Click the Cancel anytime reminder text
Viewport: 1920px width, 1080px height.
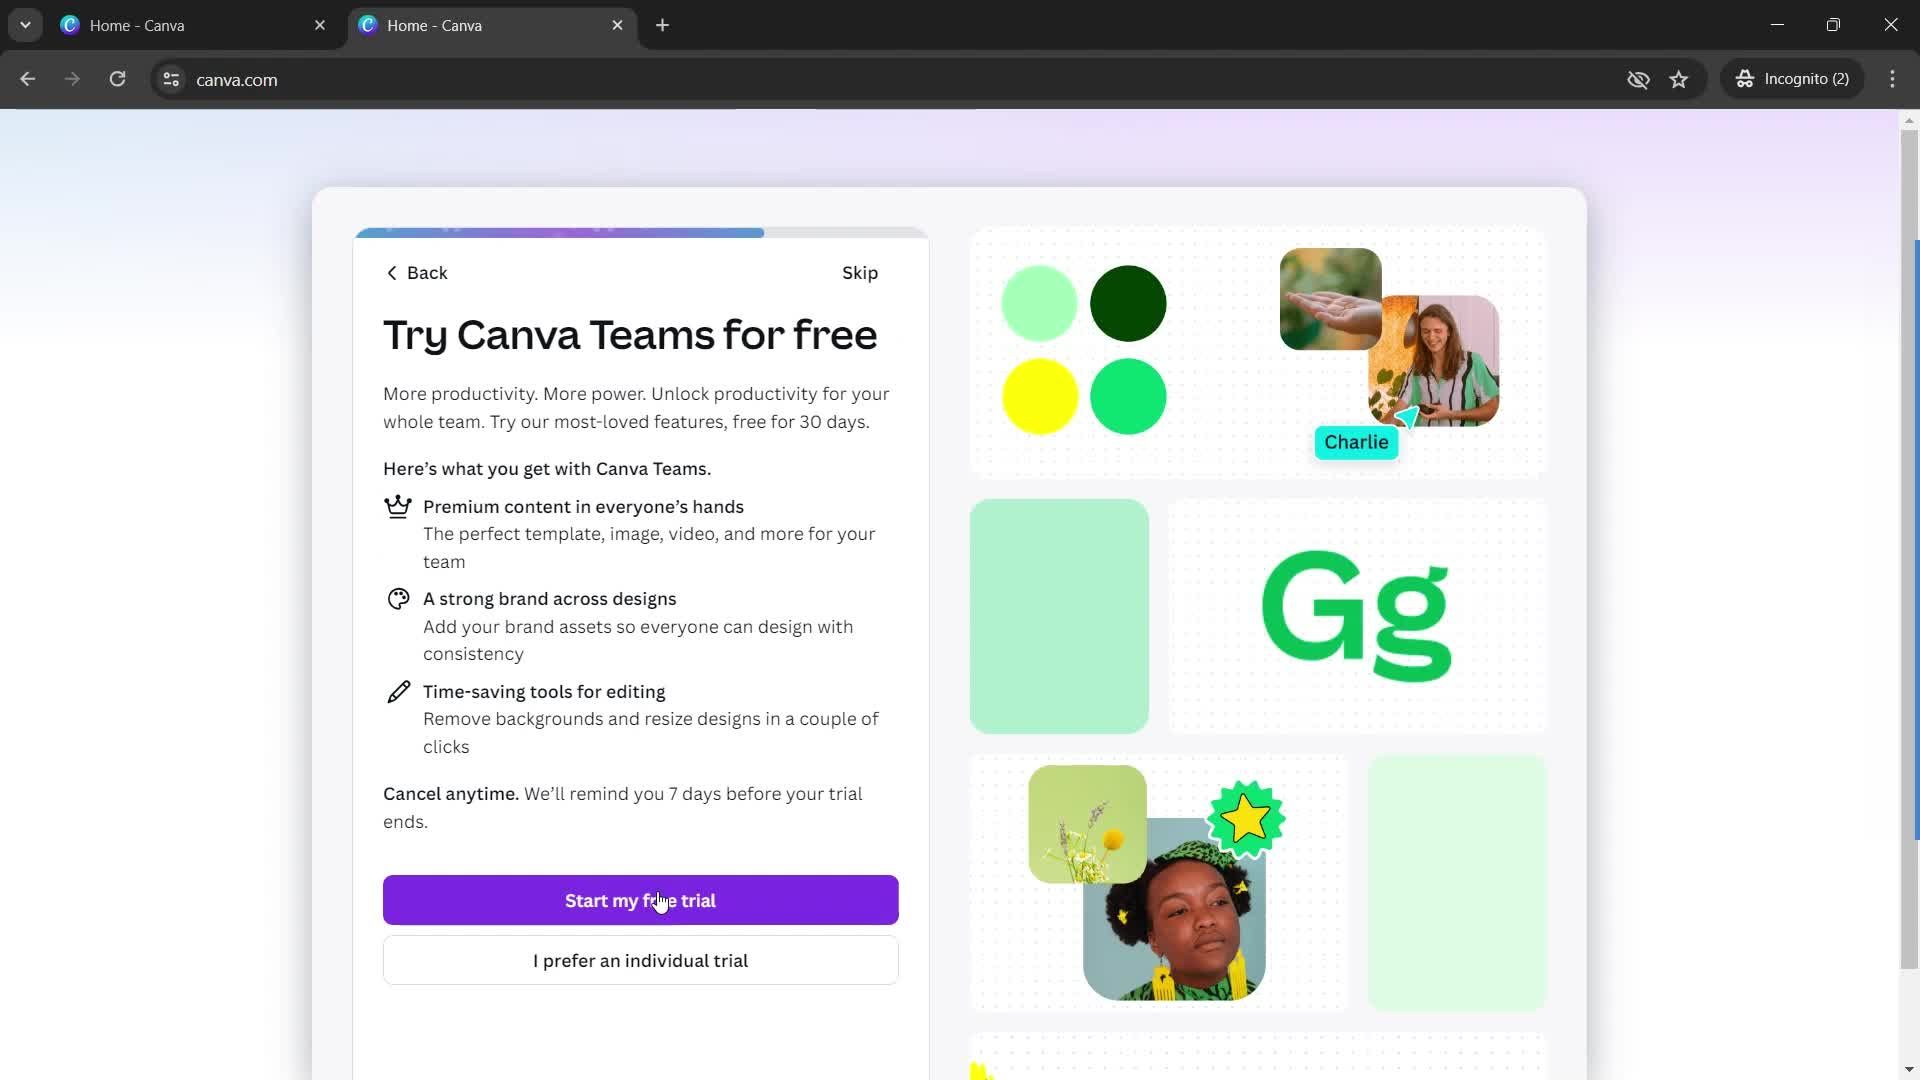(x=622, y=808)
